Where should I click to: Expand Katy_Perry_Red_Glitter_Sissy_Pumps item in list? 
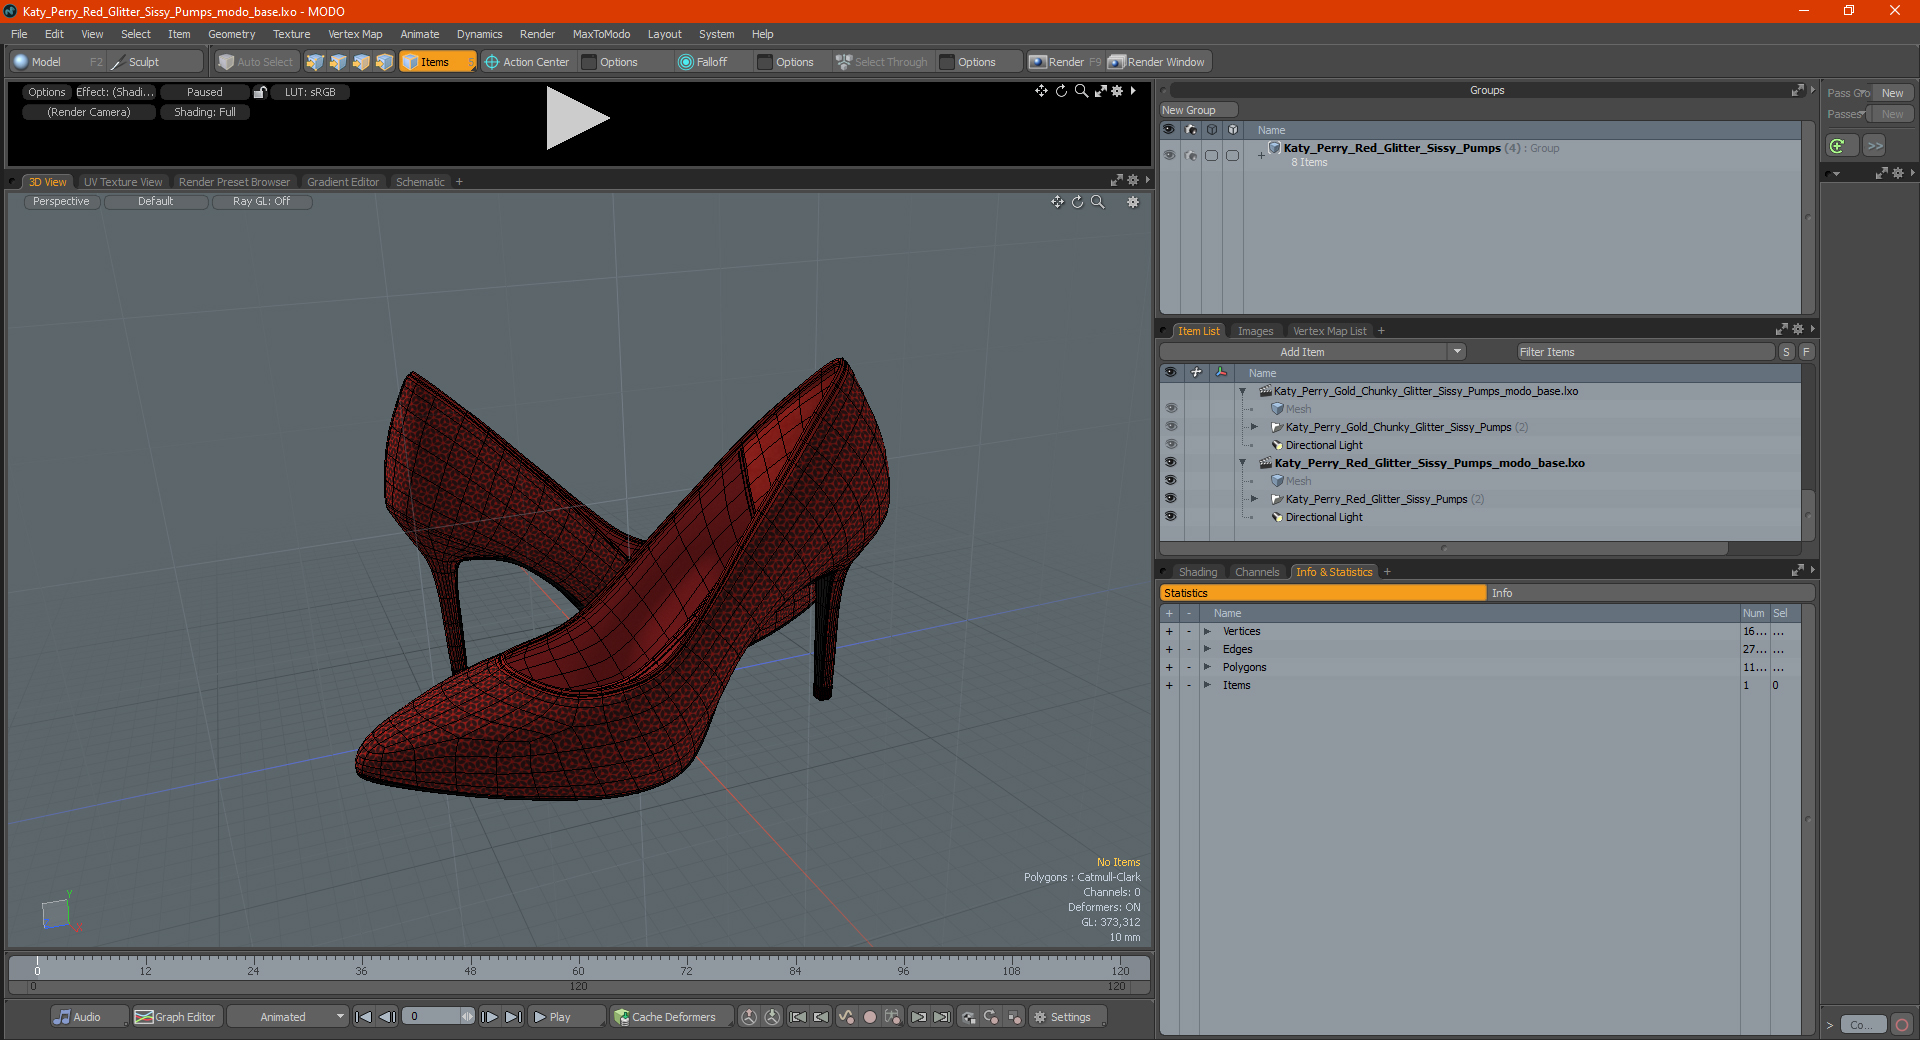click(x=1254, y=499)
